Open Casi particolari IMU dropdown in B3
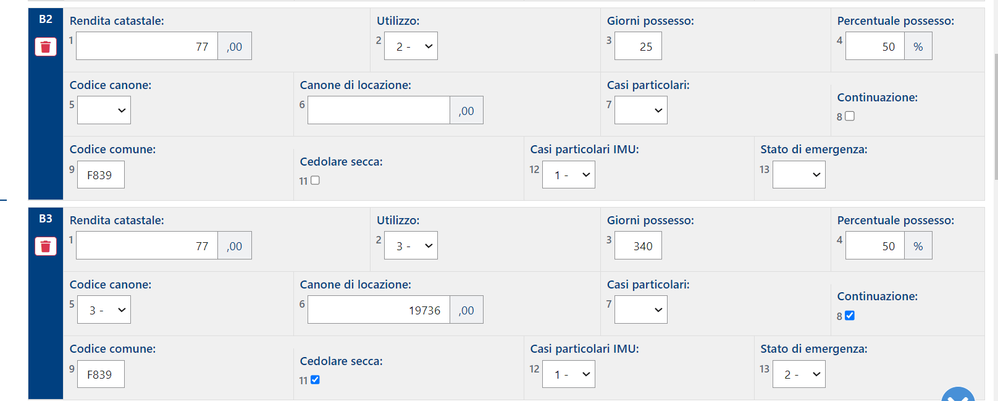The image size is (998, 401). [568, 375]
